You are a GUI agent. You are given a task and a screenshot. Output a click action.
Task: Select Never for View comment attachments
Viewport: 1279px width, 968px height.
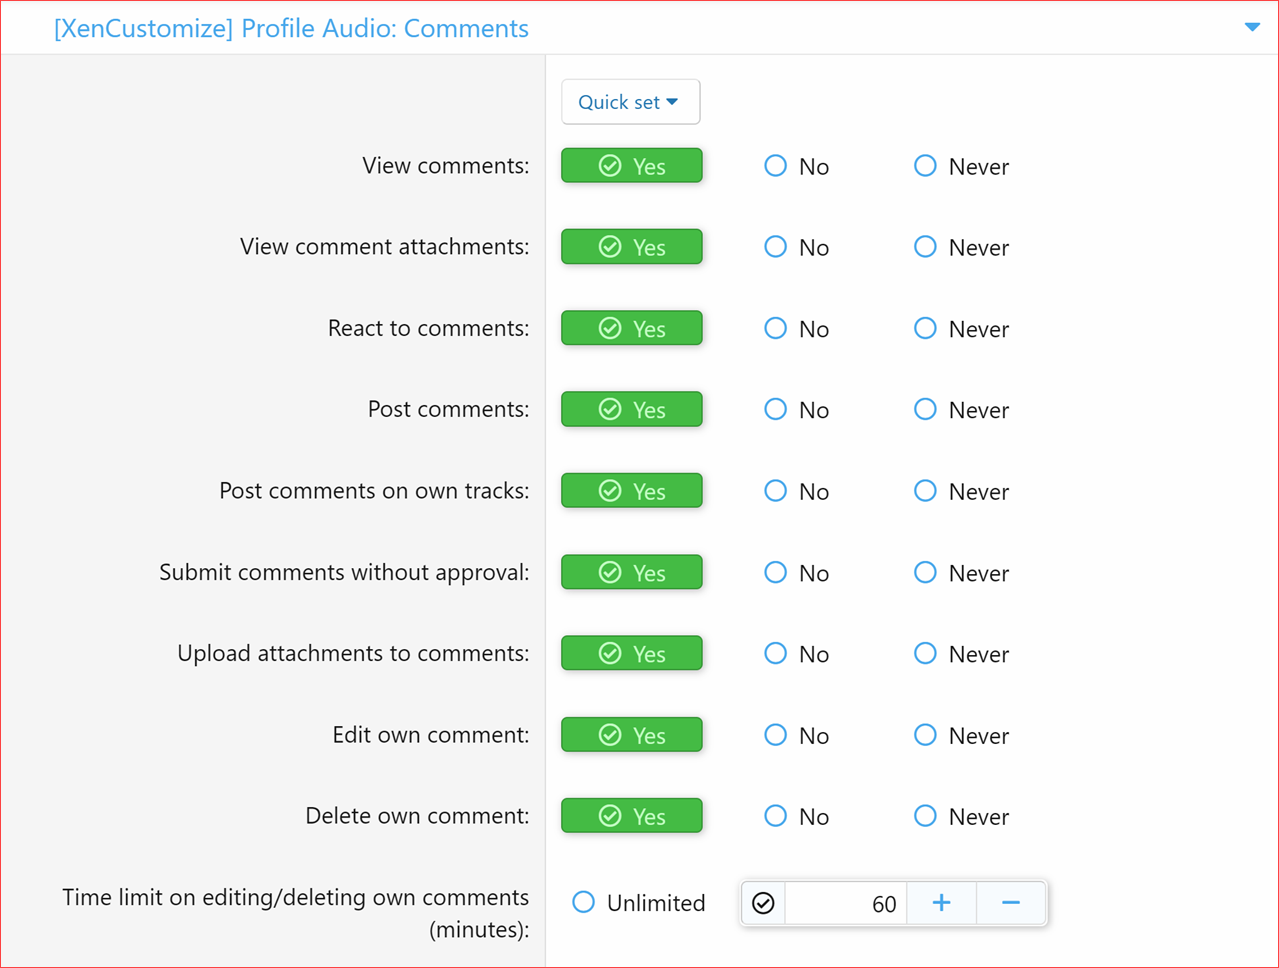tap(924, 247)
